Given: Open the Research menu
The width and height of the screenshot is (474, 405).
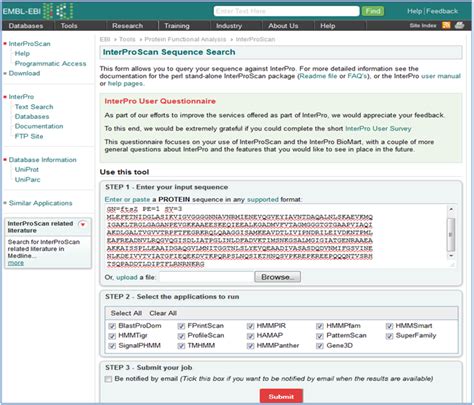Looking at the screenshot, I should [128, 26].
